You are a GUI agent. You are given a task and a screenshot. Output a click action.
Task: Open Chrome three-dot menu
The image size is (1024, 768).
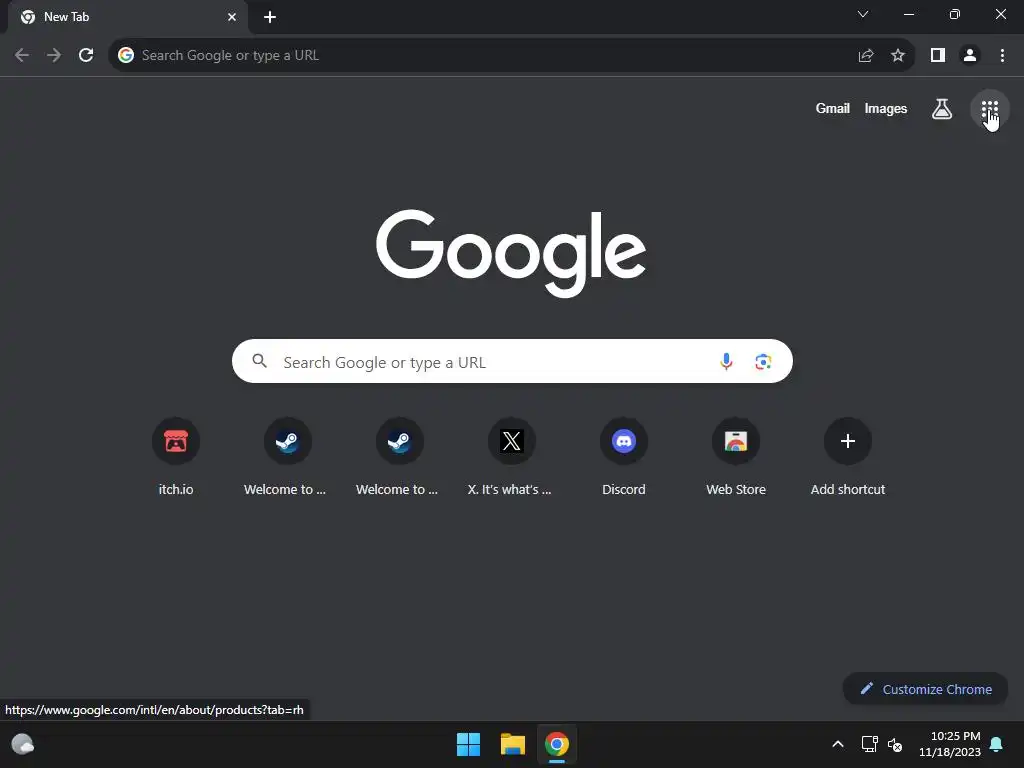point(1002,55)
